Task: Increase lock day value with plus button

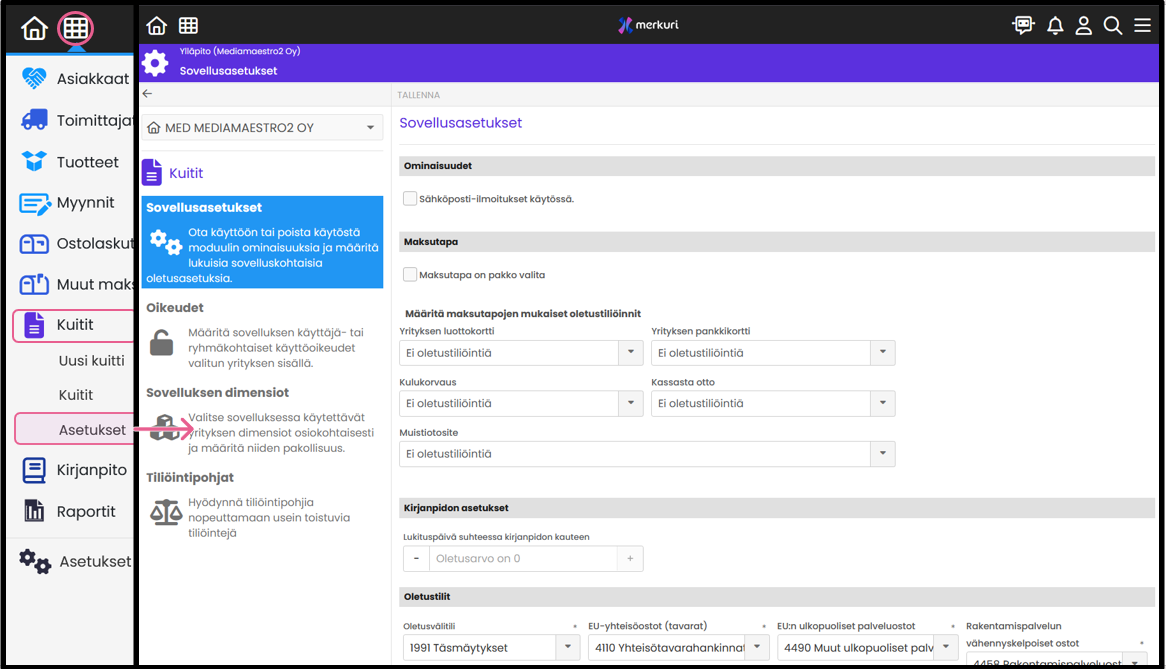Action: pos(630,559)
